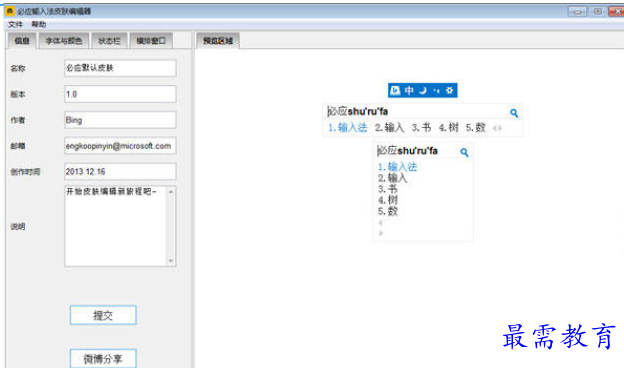Image resolution: width=624 pixels, height=368 pixels.
Task: Click the previous-page arrow in the horizontal candidate bar
Action: point(495,128)
